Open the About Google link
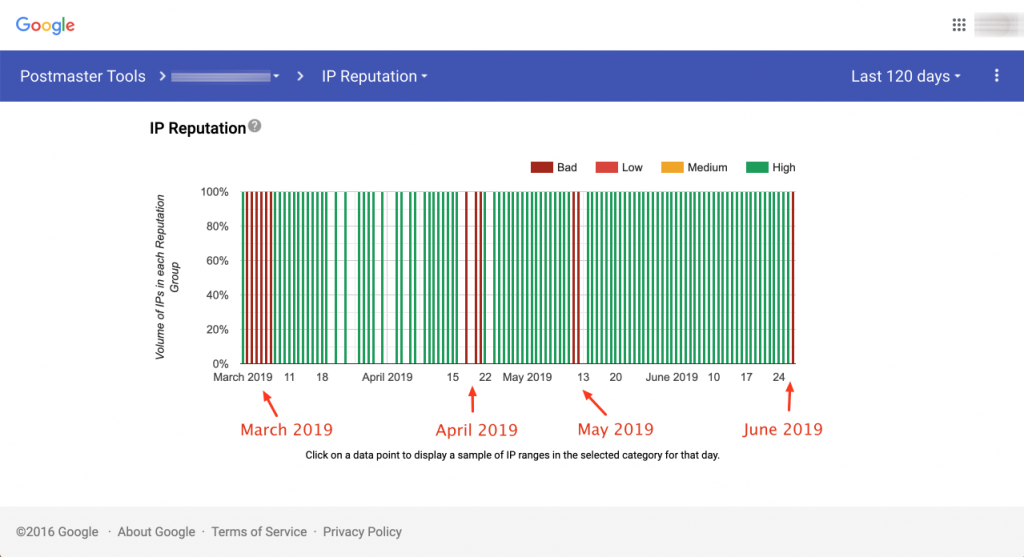The image size is (1024, 557). click(156, 532)
